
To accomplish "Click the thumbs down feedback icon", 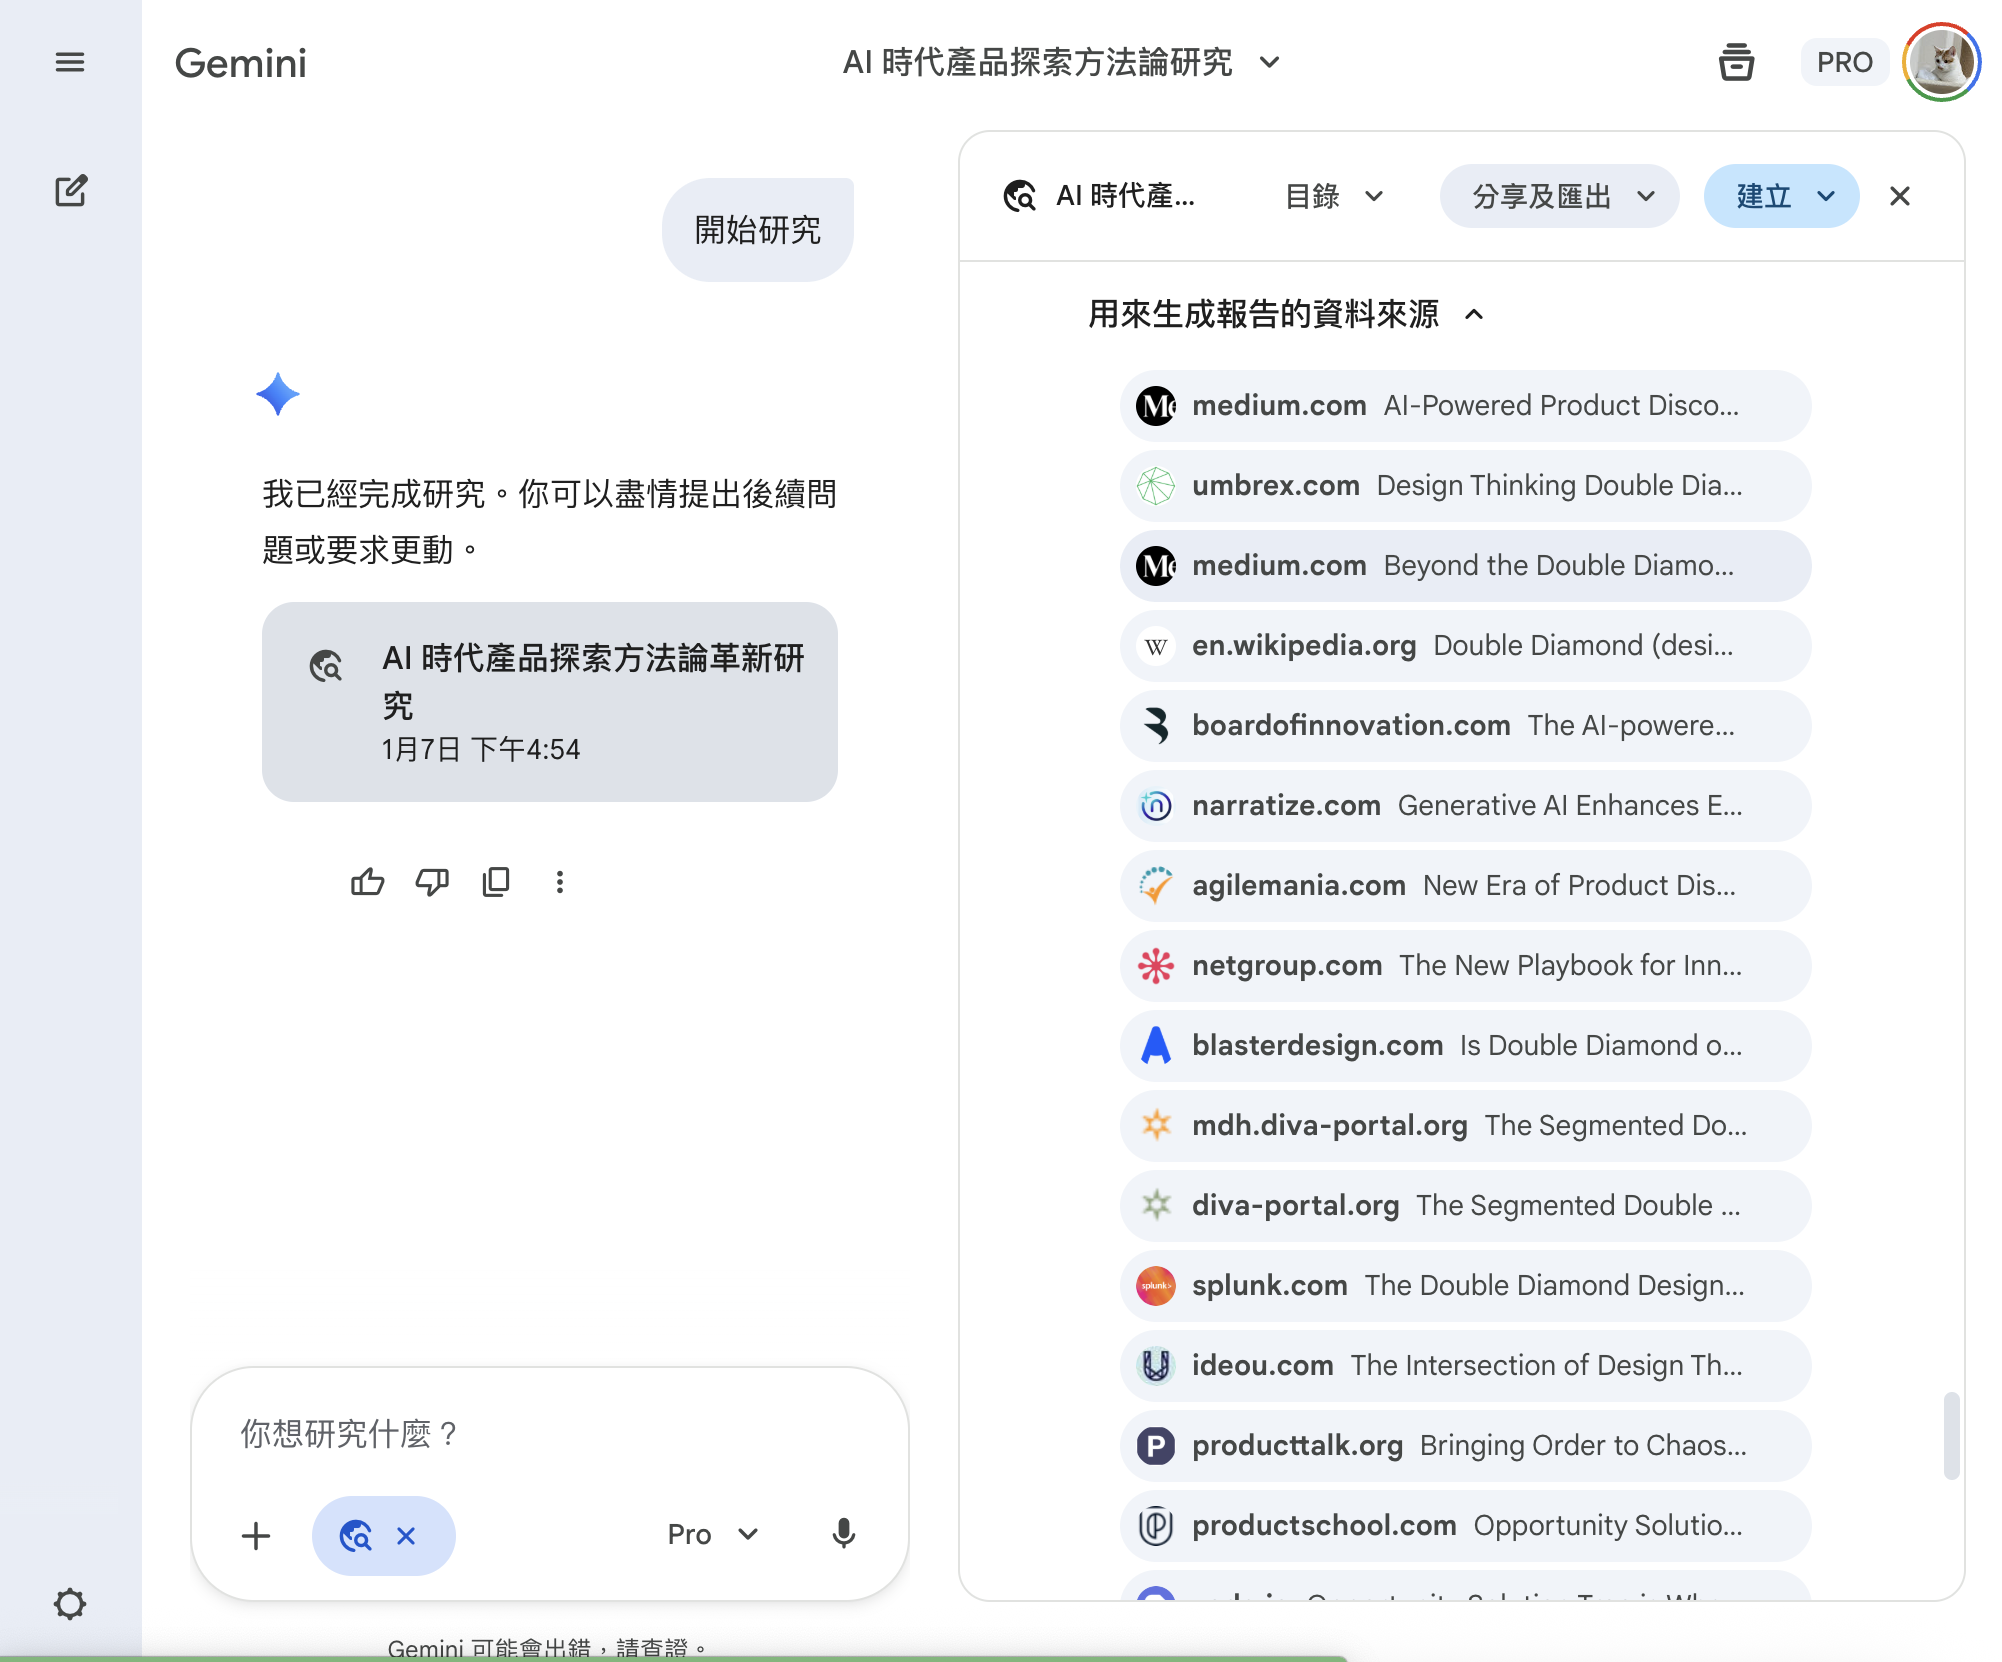I will pyautogui.click(x=432, y=882).
